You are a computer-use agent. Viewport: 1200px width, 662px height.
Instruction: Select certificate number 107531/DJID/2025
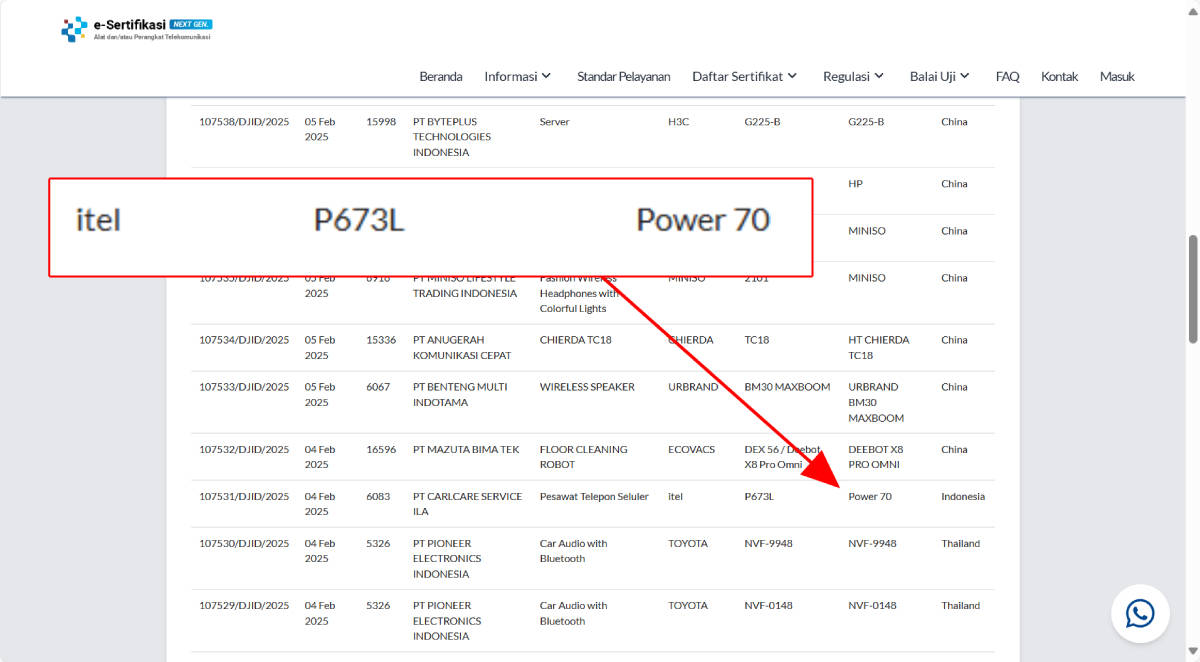tap(244, 497)
